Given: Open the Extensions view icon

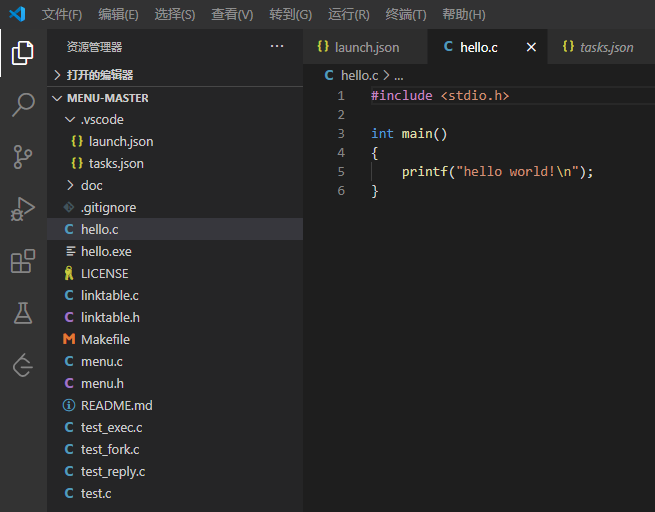Looking at the screenshot, I should 23,262.
